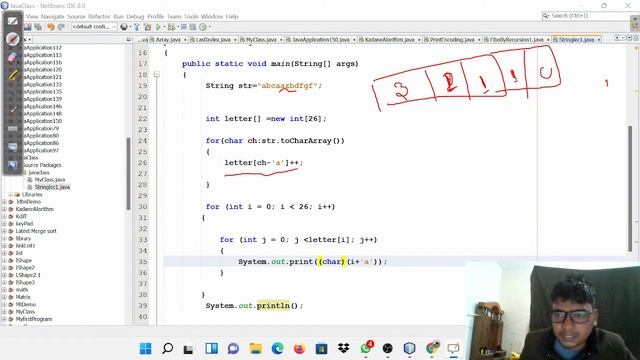Select the pink eraser annotation tool
The width and height of the screenshot is (640, 360).
coord(12,57)
